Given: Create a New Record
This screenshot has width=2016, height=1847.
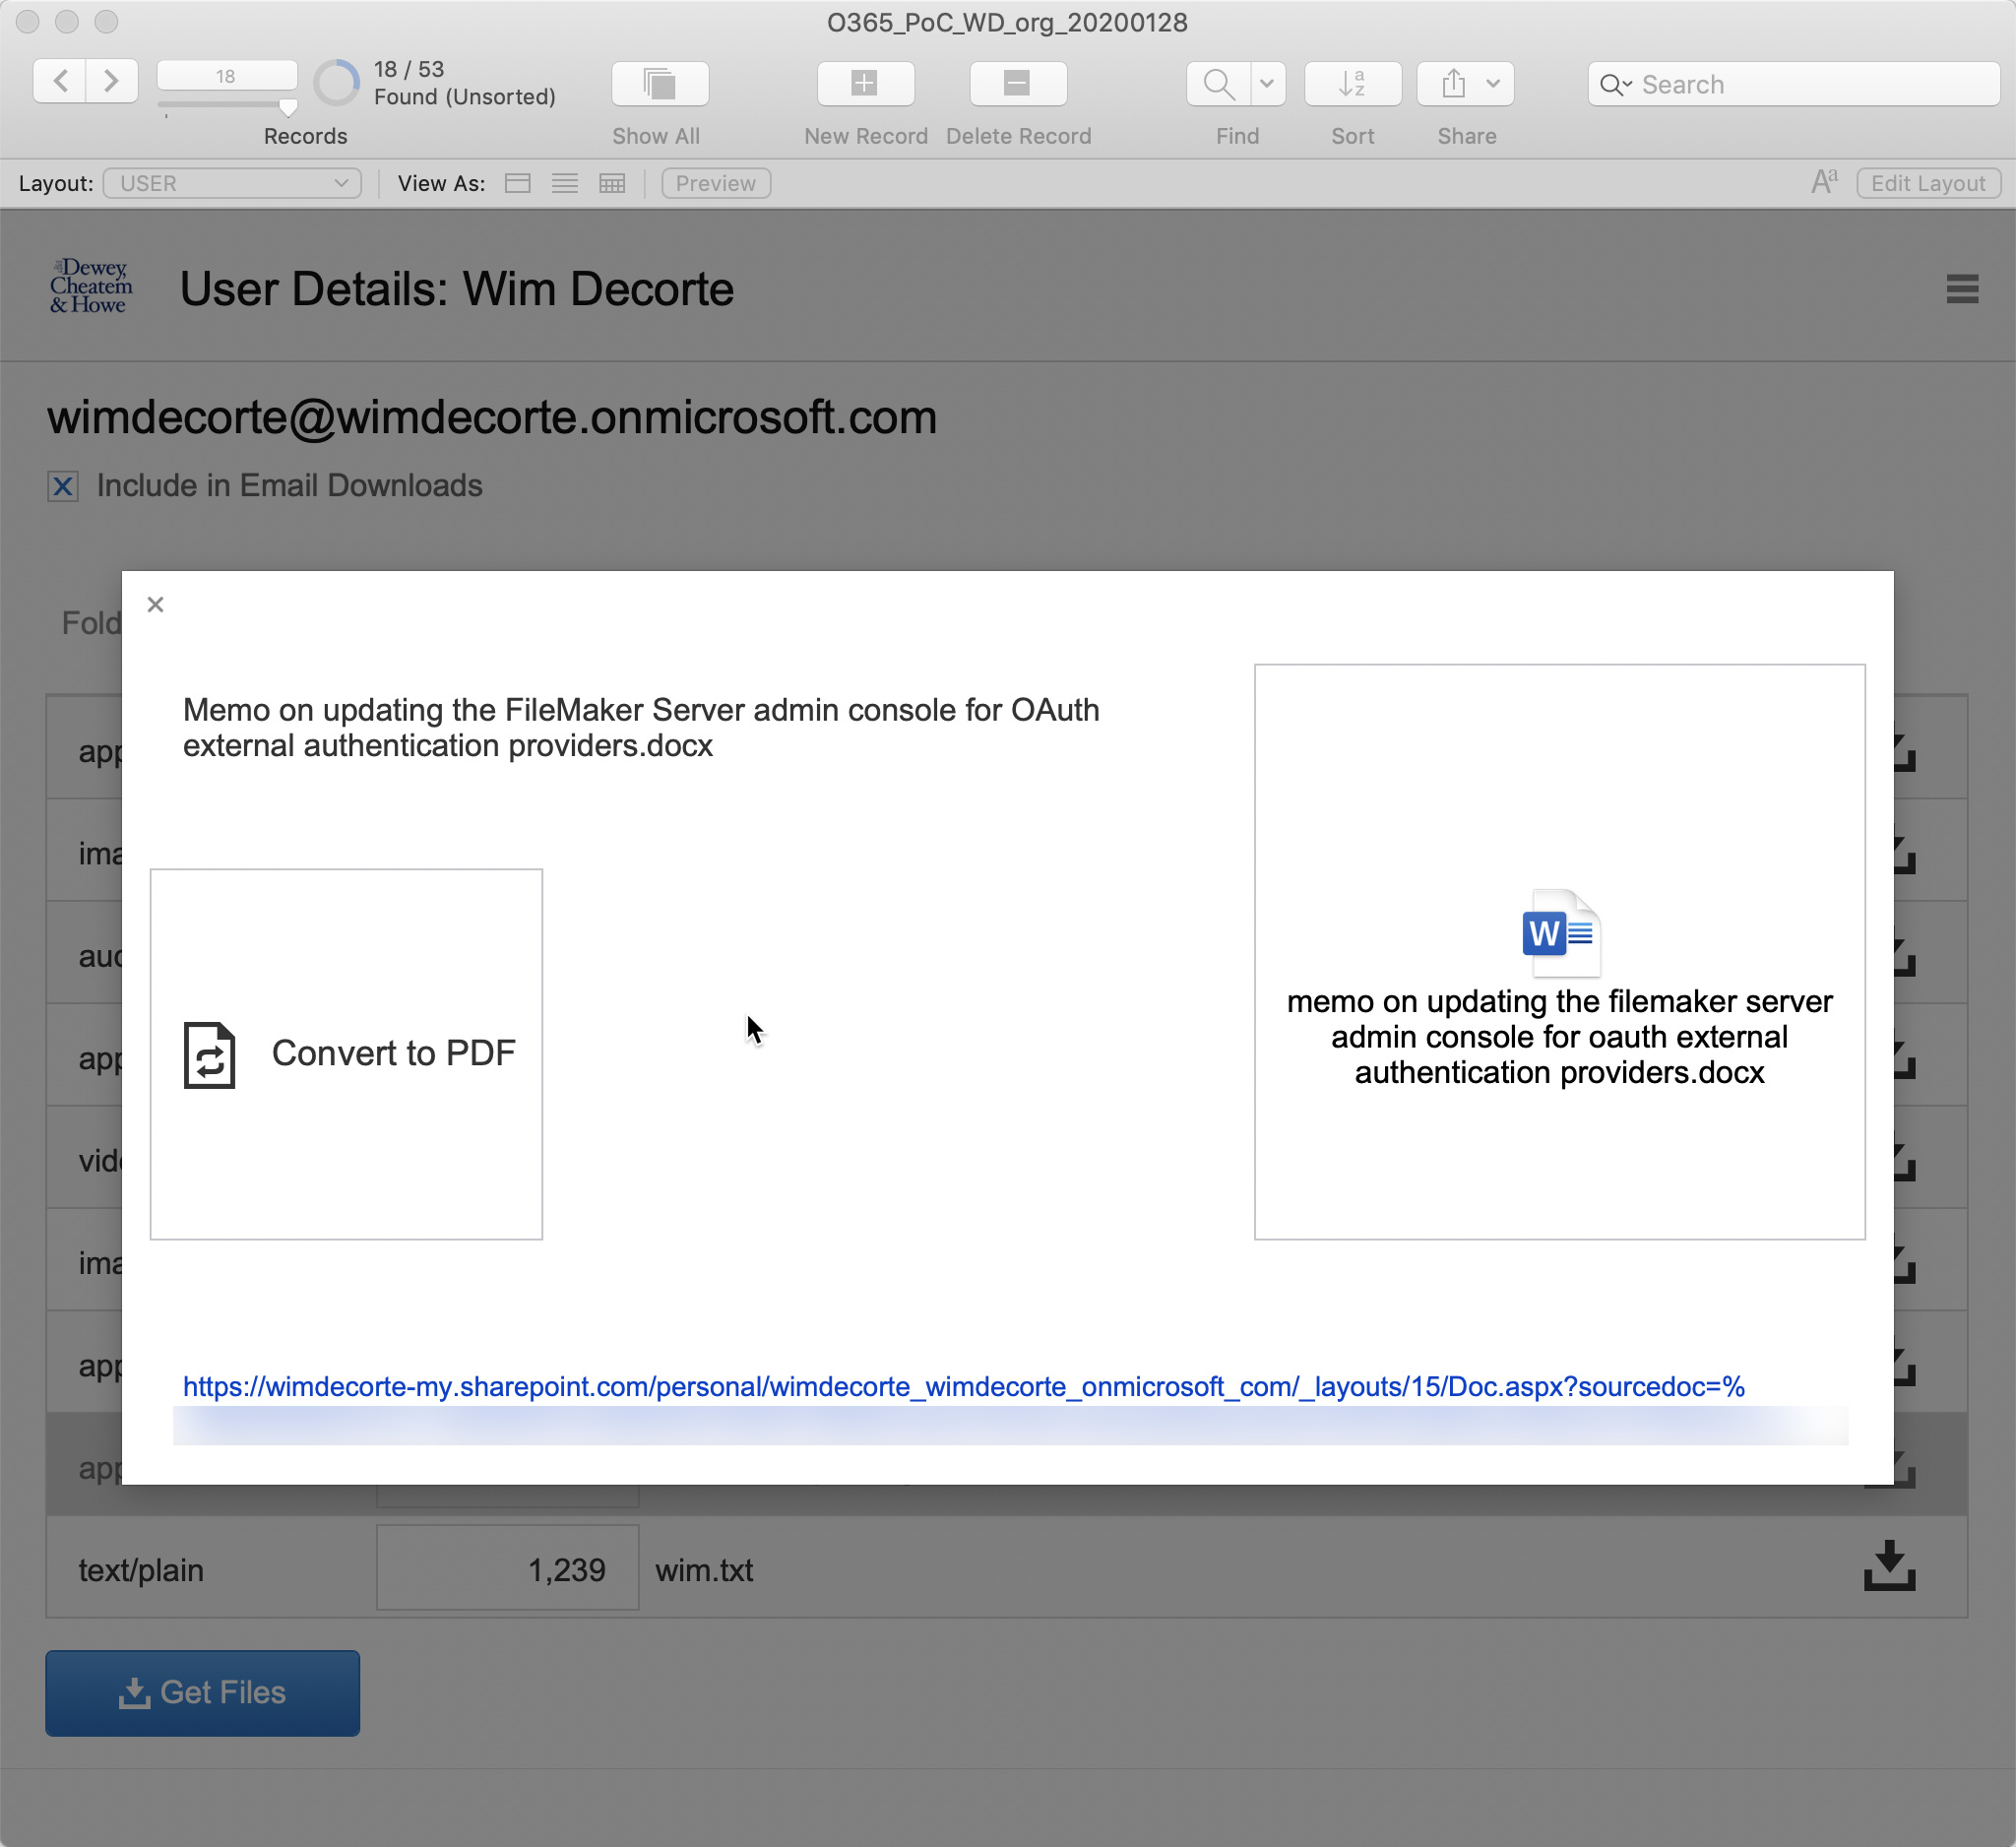Looking at the screenshot, I should click(865, 84).
